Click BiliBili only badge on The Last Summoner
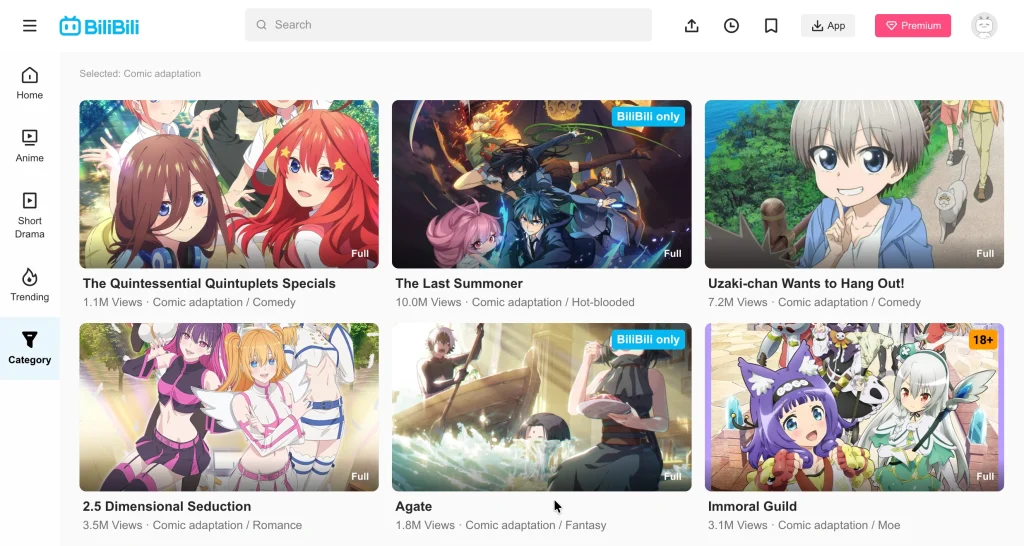 click(648, 116)
